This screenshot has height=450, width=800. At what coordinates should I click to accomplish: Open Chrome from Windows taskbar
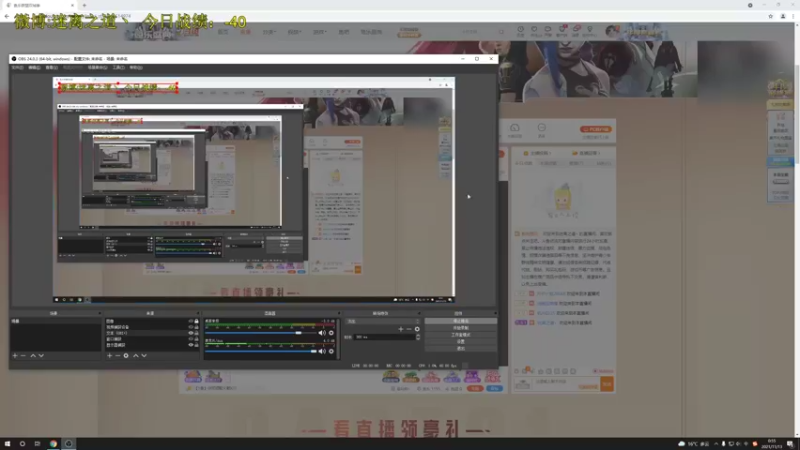click(x=53, y=443)
